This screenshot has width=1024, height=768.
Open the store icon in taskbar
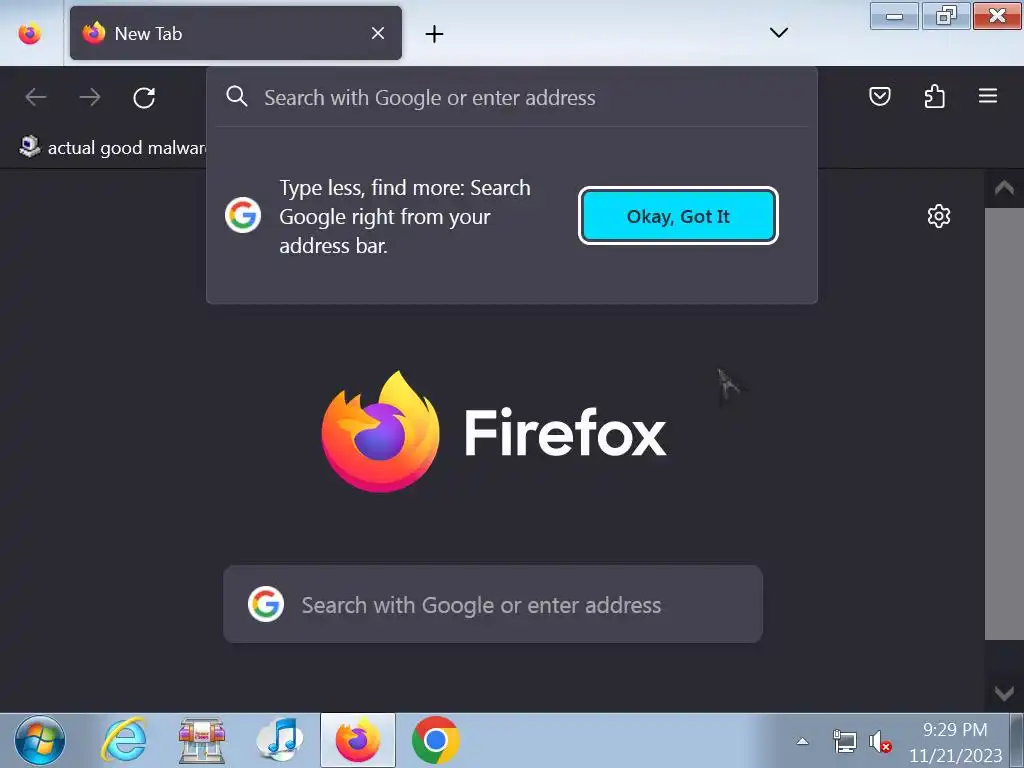tap(202, 741)
